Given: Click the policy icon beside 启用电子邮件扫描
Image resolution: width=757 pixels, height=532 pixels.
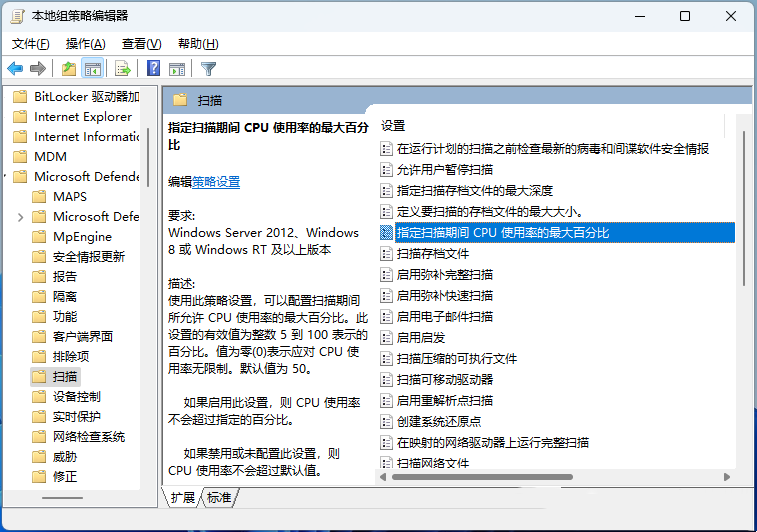Looking at the screenshot, I should click(x=386, y=317).
